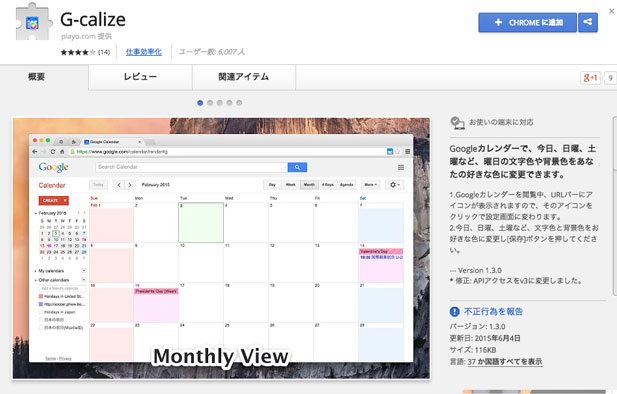Click the G-calize puzzle piece icon
The width and height of the screenshot is (617, 394).
click(34, 22)
